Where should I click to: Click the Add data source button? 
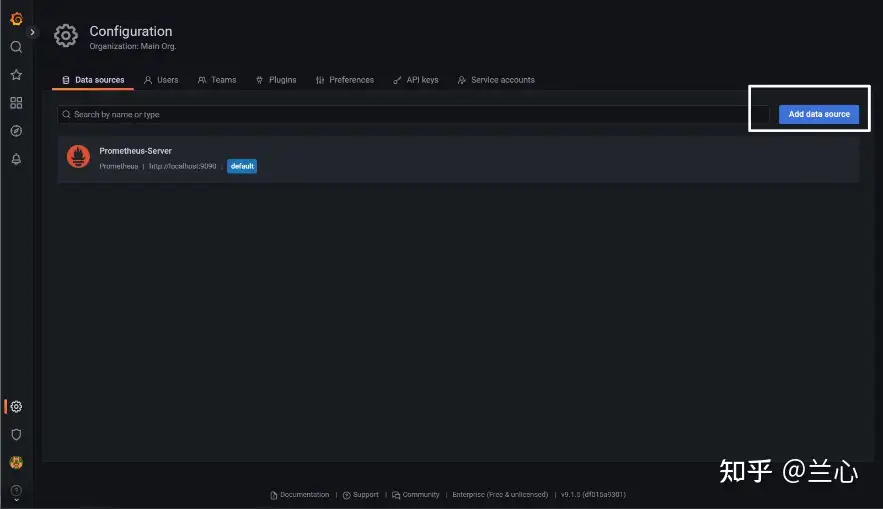coord(819,114)
